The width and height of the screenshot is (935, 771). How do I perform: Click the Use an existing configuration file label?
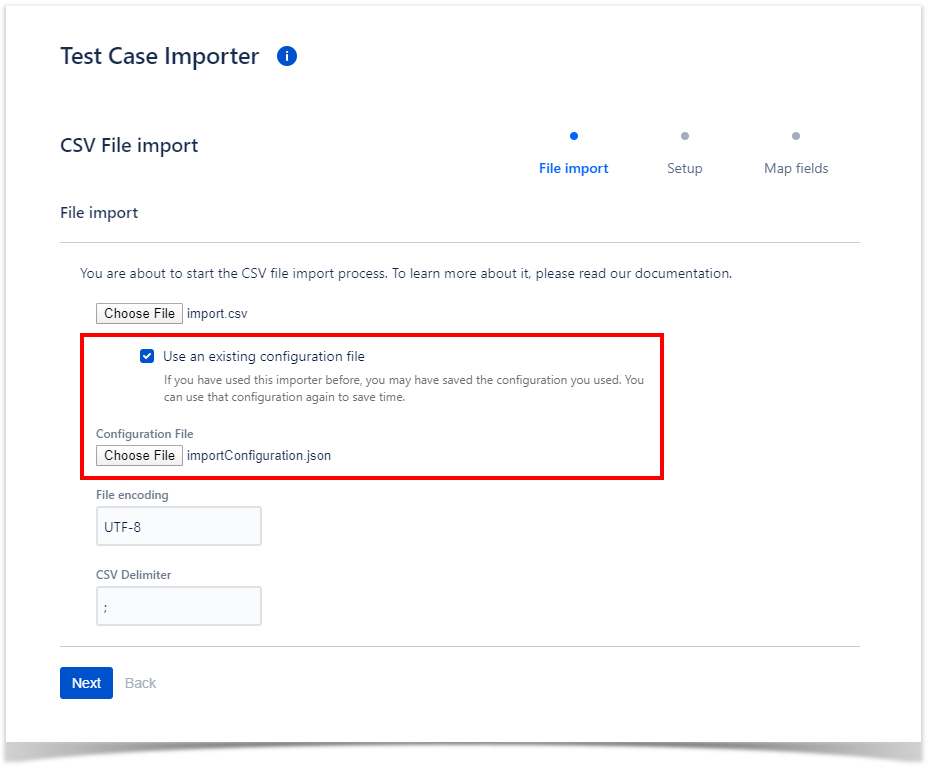(264, 357)
